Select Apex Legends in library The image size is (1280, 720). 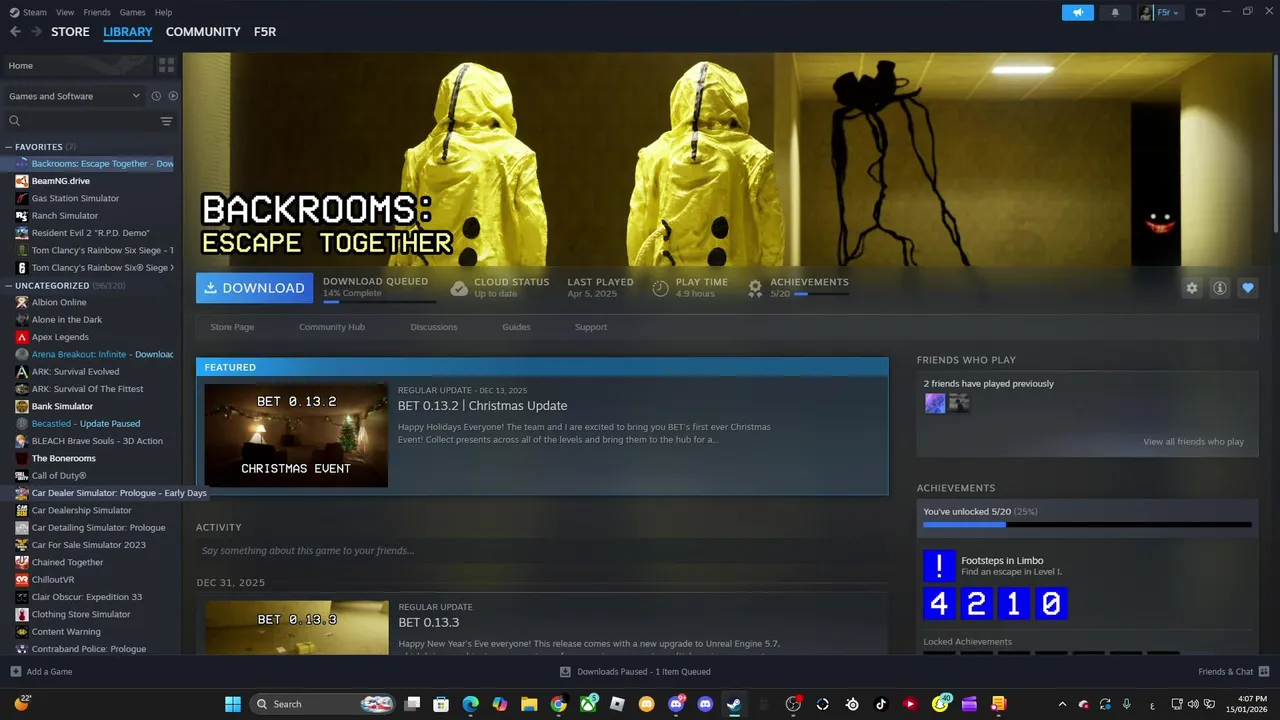pyautogui.click(x=60, y=337)
